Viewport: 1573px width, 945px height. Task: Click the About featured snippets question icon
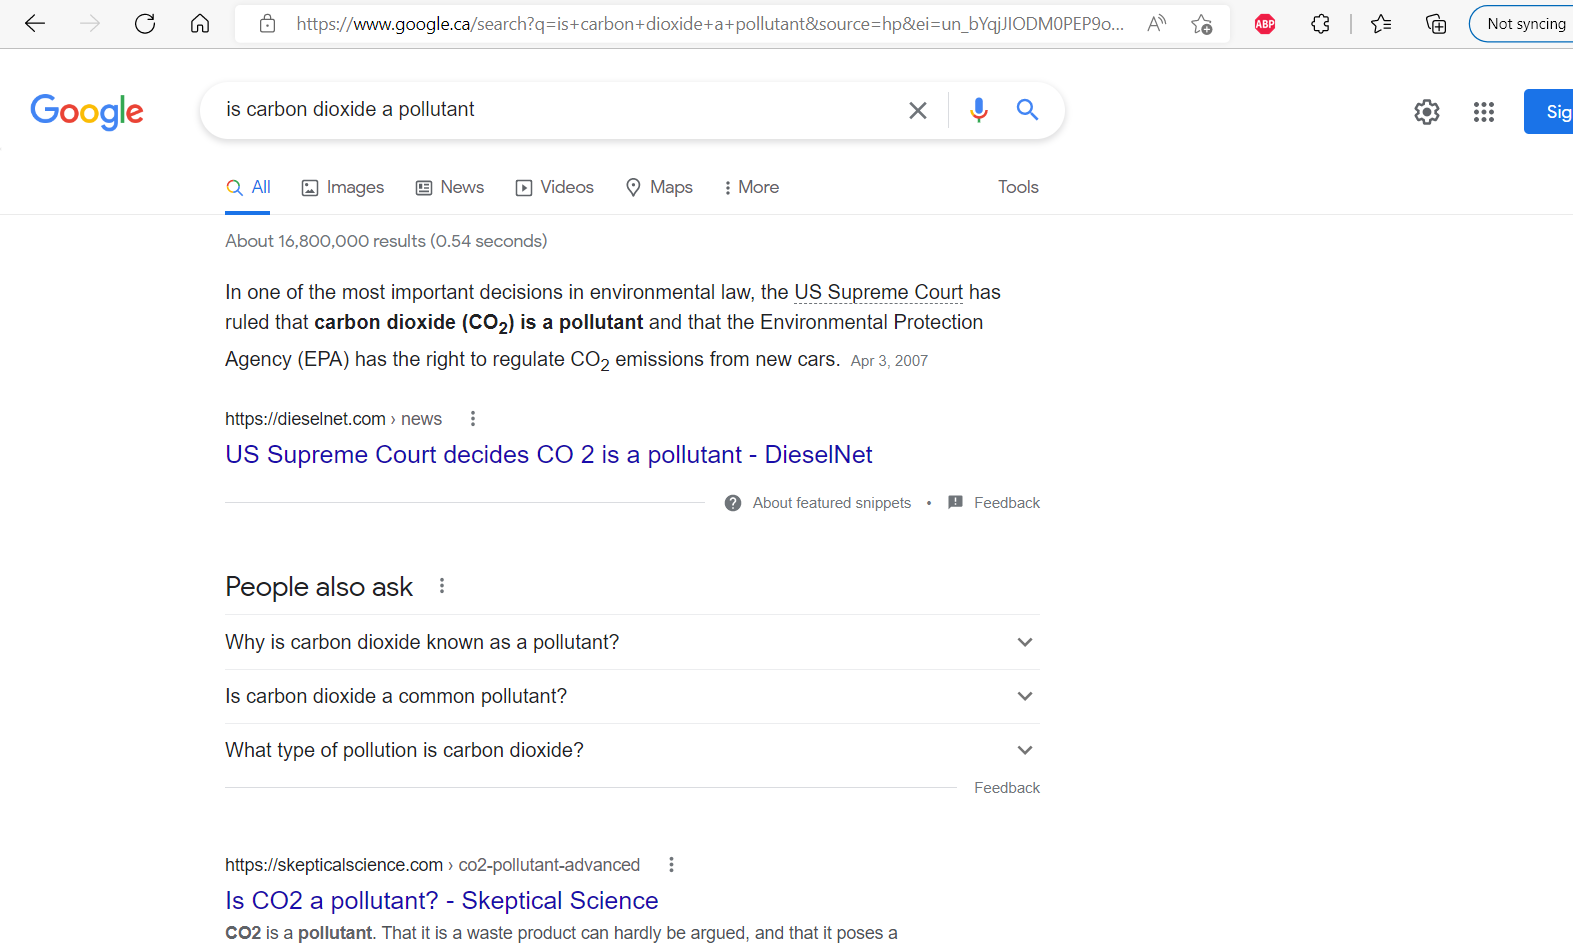(733, 503)
